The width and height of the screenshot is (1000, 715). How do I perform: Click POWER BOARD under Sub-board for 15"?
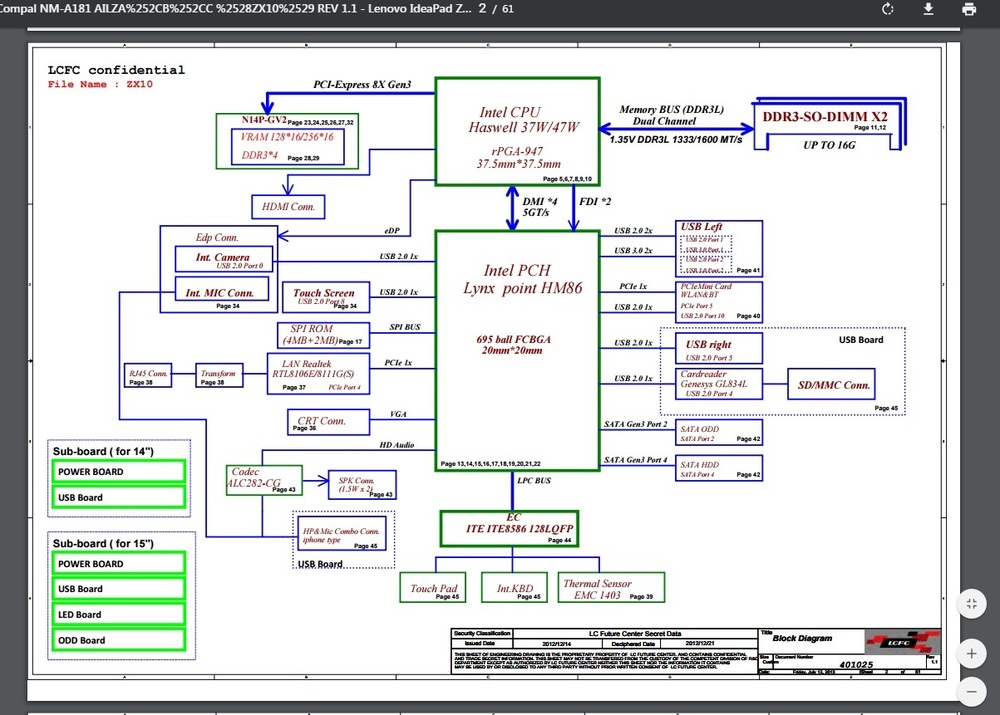tap(119, 564)
